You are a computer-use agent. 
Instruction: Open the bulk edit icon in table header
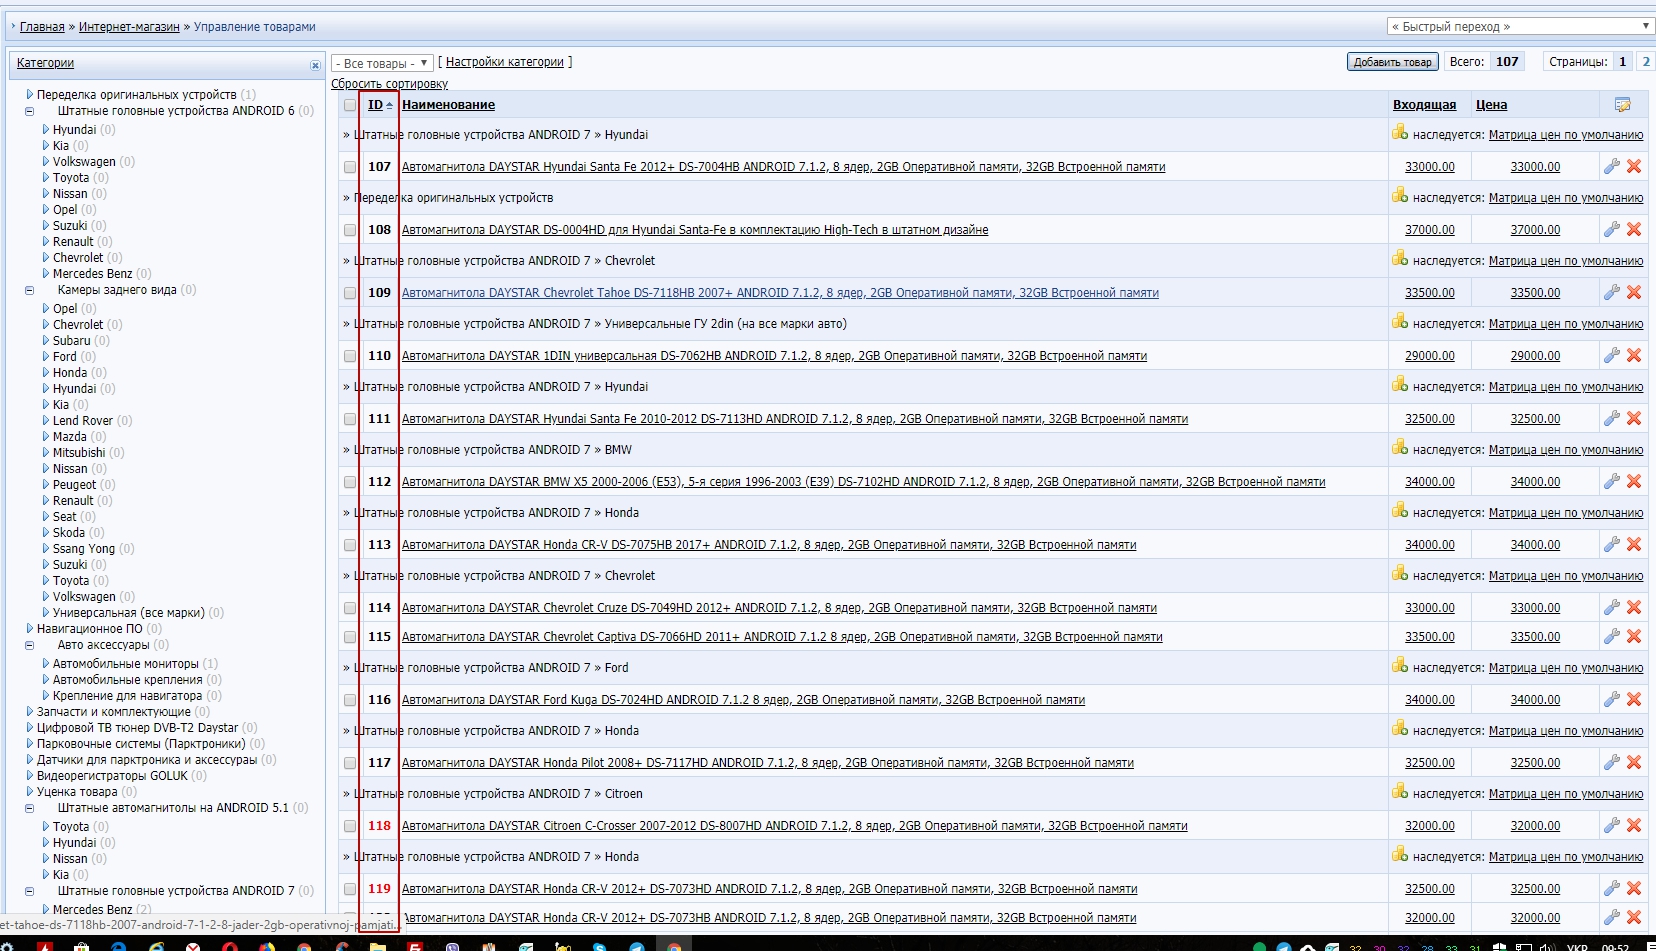[x=1622, y=105]
